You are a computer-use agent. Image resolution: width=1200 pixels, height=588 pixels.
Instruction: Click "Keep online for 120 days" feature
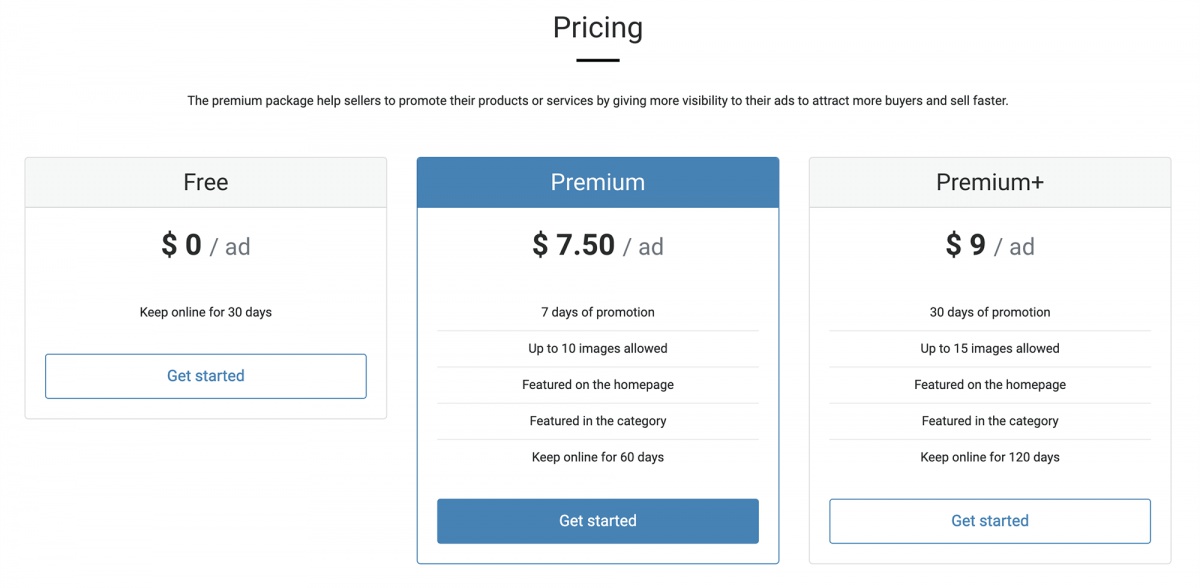(x=989, y=457)
